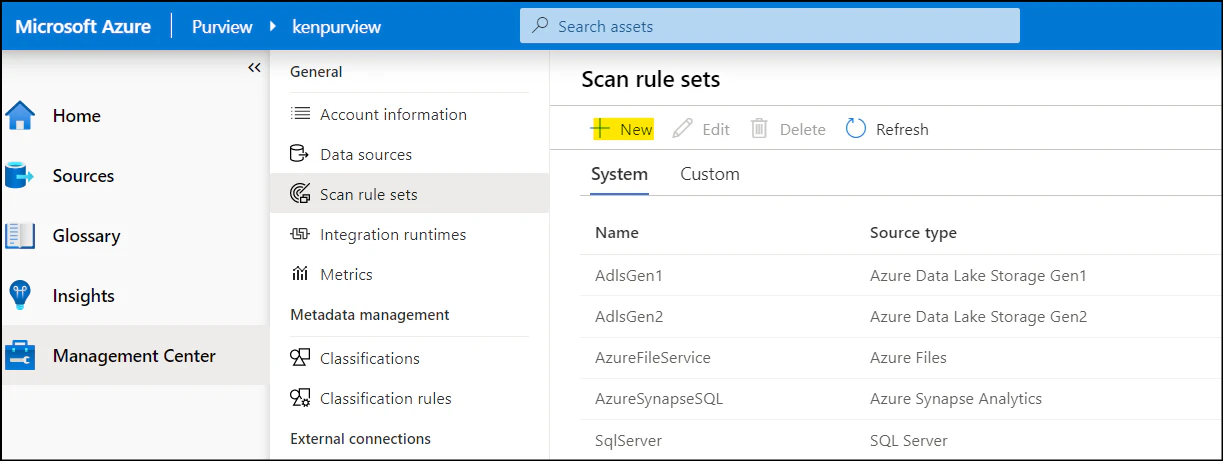
Task: Click the Purview breadcrumb
Action: pos(222,26)
